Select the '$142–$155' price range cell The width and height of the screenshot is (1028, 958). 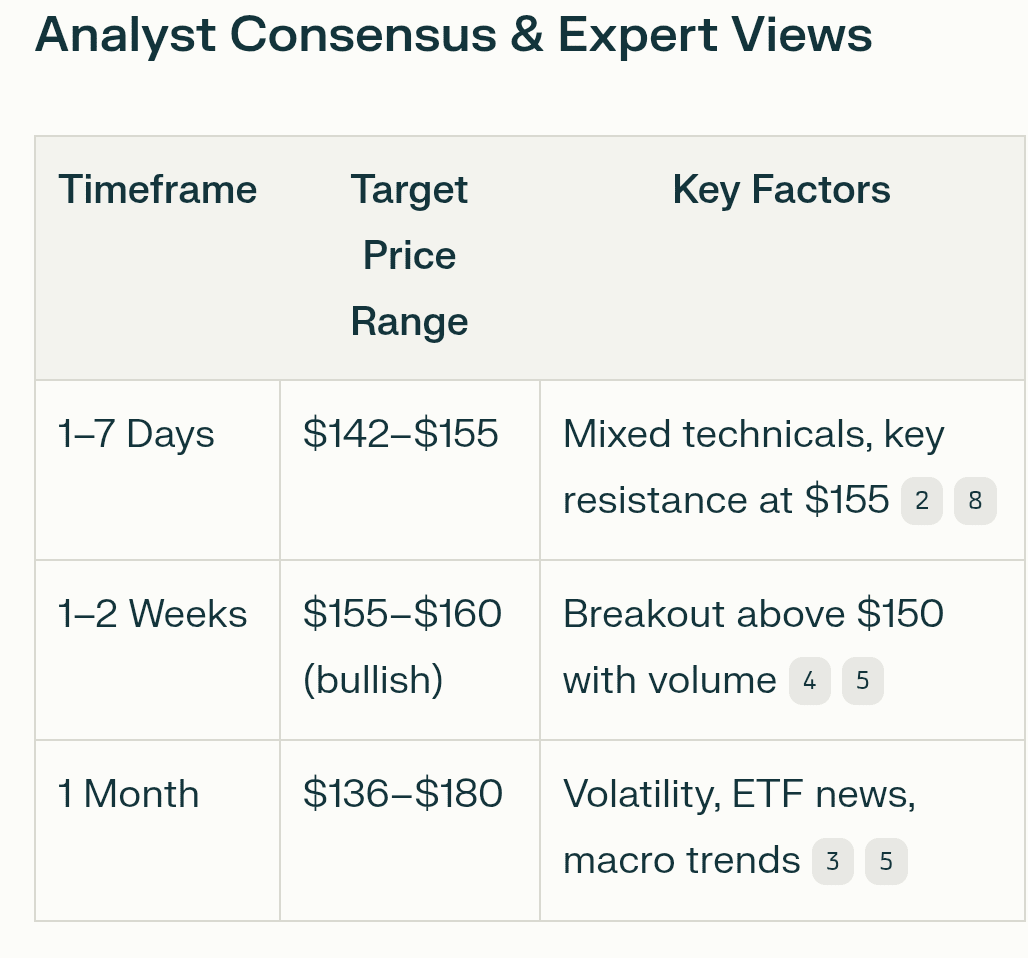pos(400,434)
